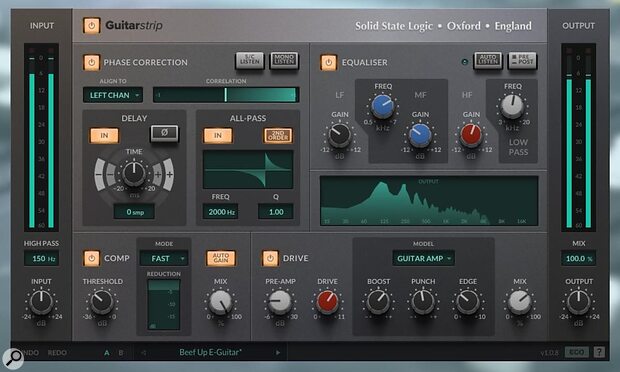Image resolution: width=620 pixels, height=372 pixels.
Task: Open the Beef Up E-Guitar preset menu
Action: coord(210,352)
